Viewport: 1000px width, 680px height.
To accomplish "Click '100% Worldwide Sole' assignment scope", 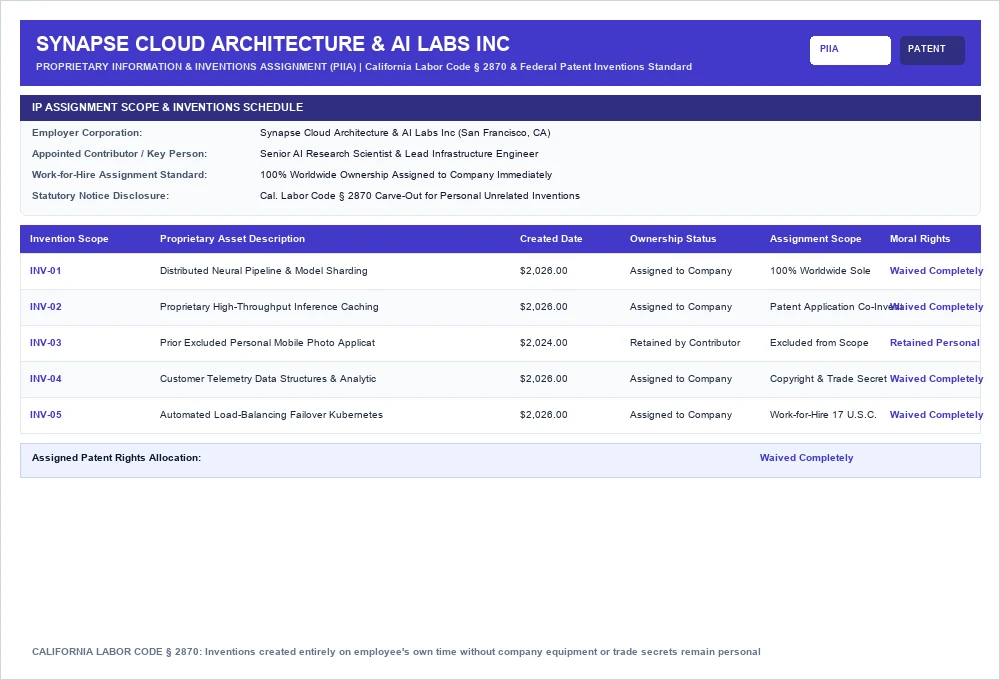I will [x=820, y=270].
